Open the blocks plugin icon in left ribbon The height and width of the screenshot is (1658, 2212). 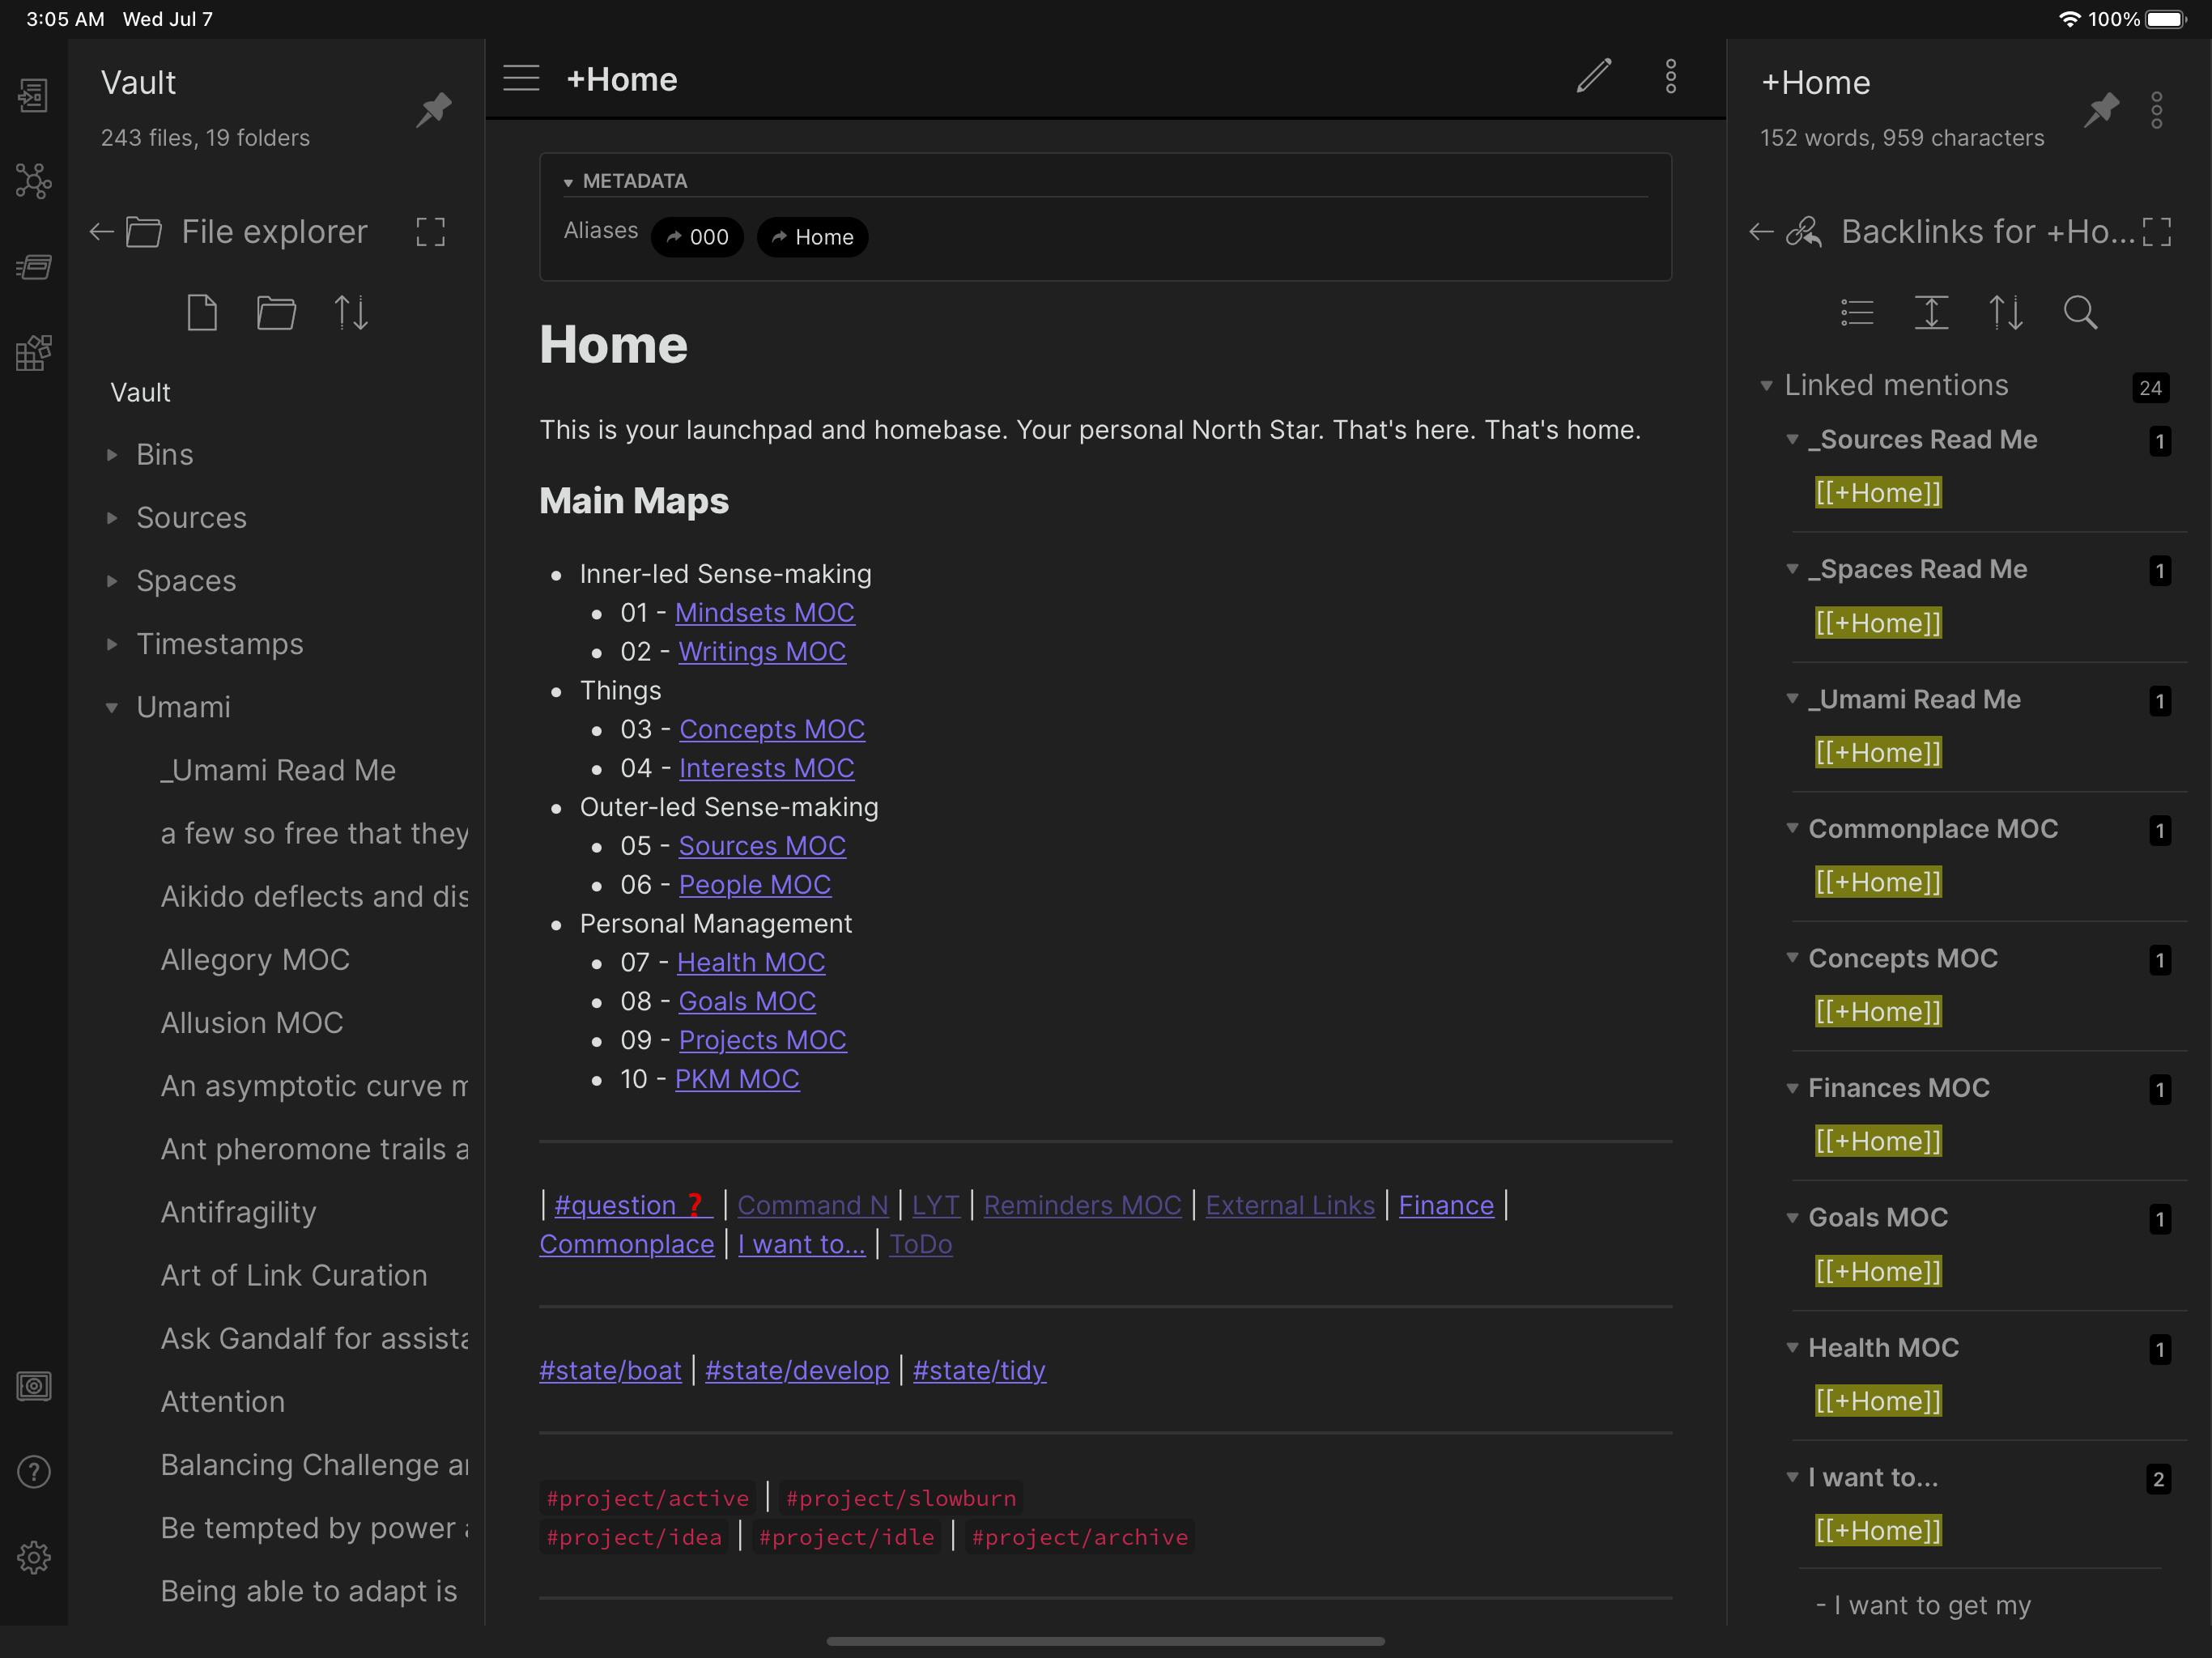pyautogui.click(x=34, y=352)
